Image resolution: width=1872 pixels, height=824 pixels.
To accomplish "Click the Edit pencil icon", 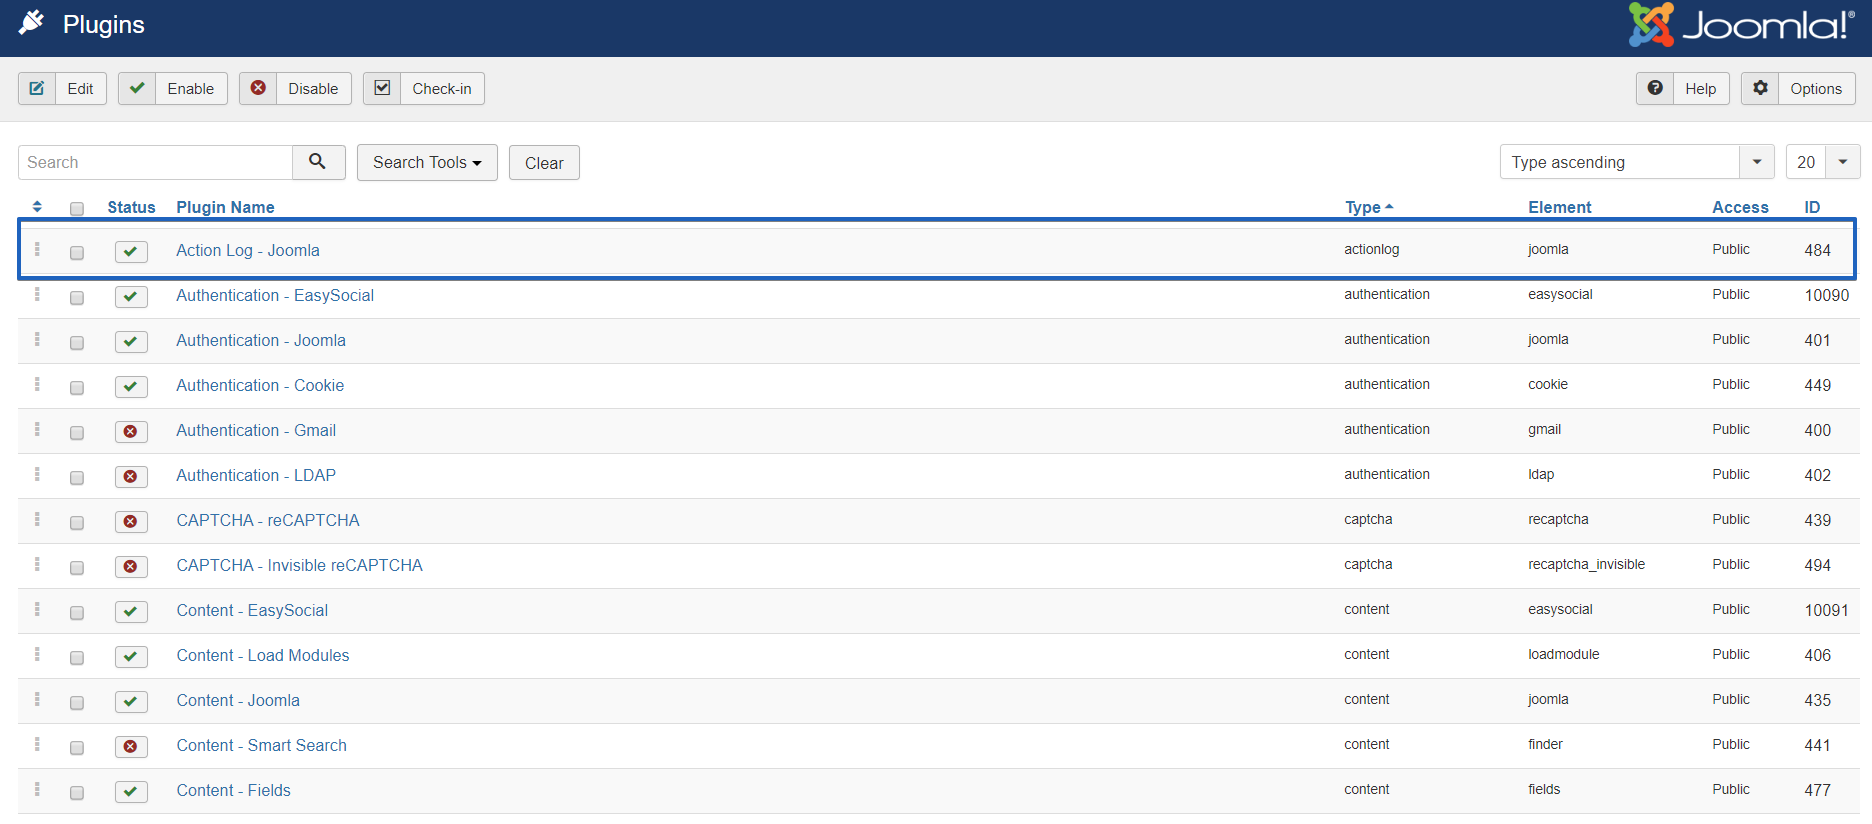I will [37, 88].
